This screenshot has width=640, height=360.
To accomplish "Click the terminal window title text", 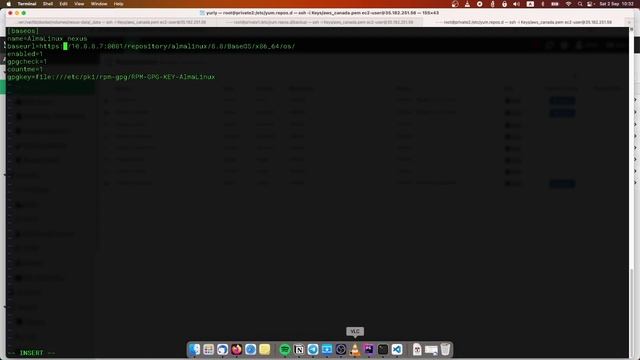I will click(322, 13).
